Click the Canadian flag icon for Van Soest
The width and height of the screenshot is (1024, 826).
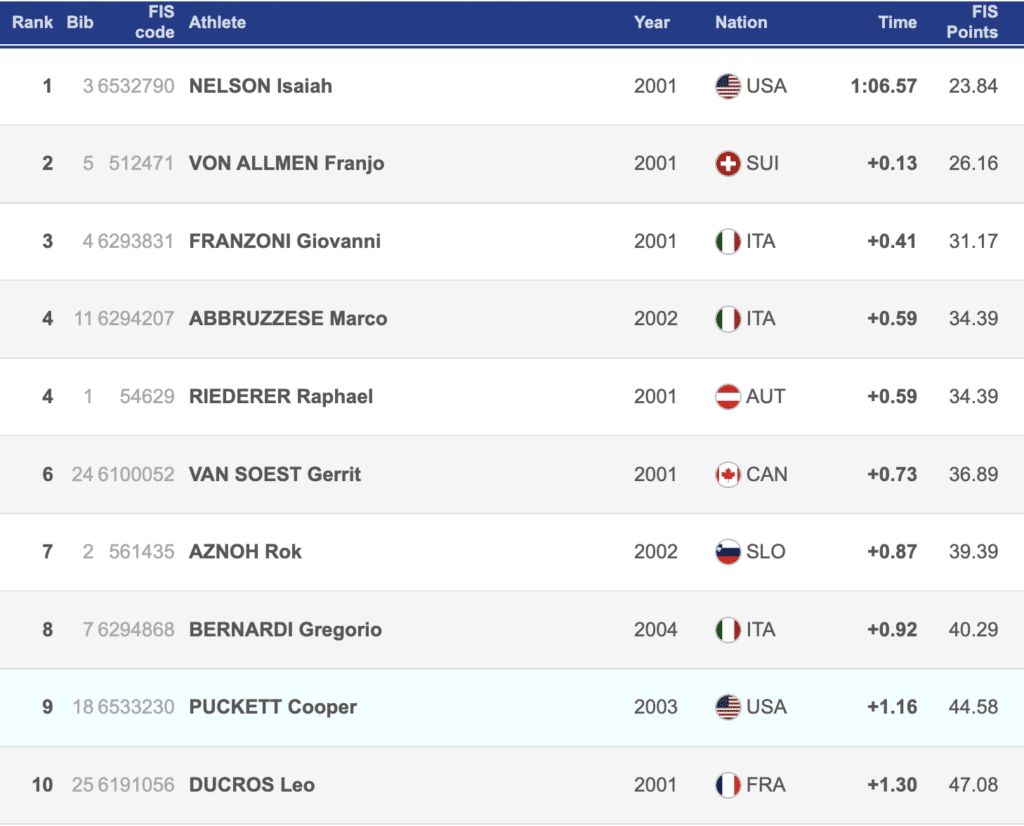(728, 474)
